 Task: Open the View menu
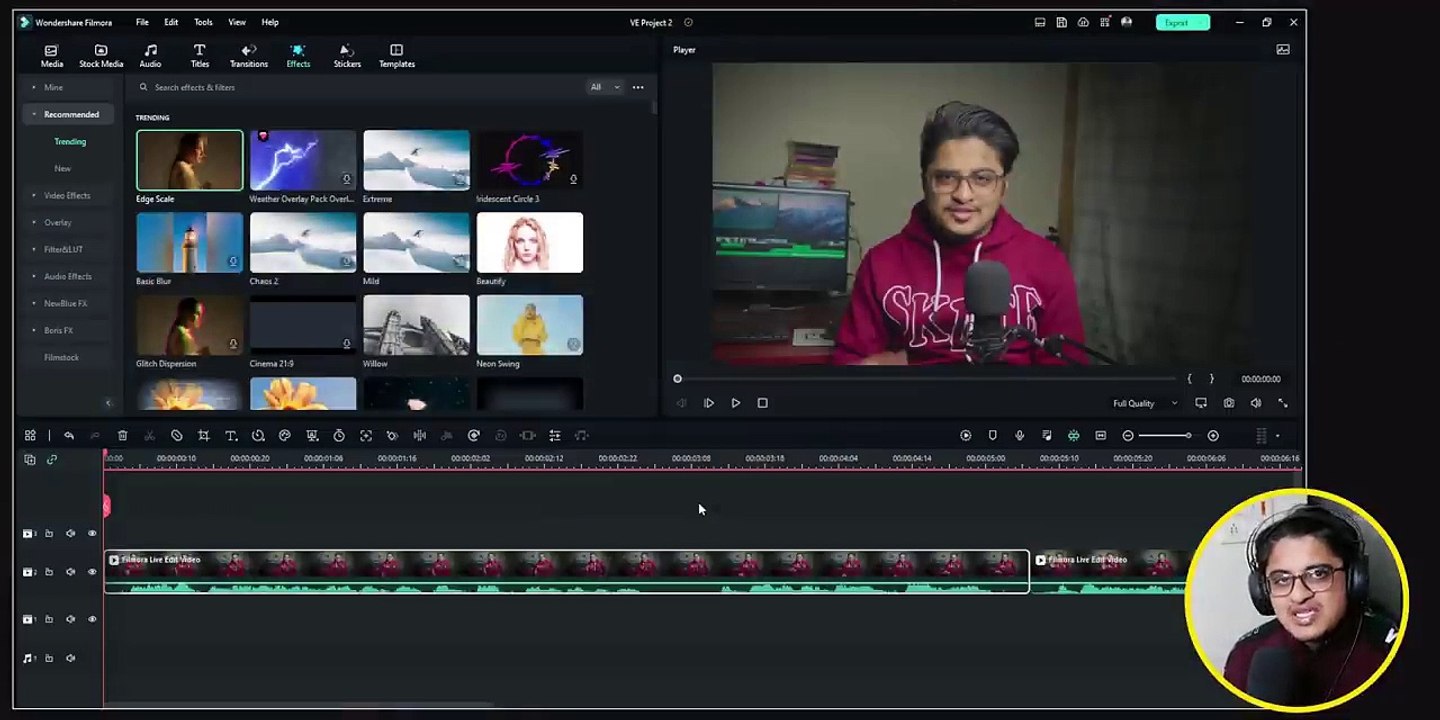tap(237, 22)
